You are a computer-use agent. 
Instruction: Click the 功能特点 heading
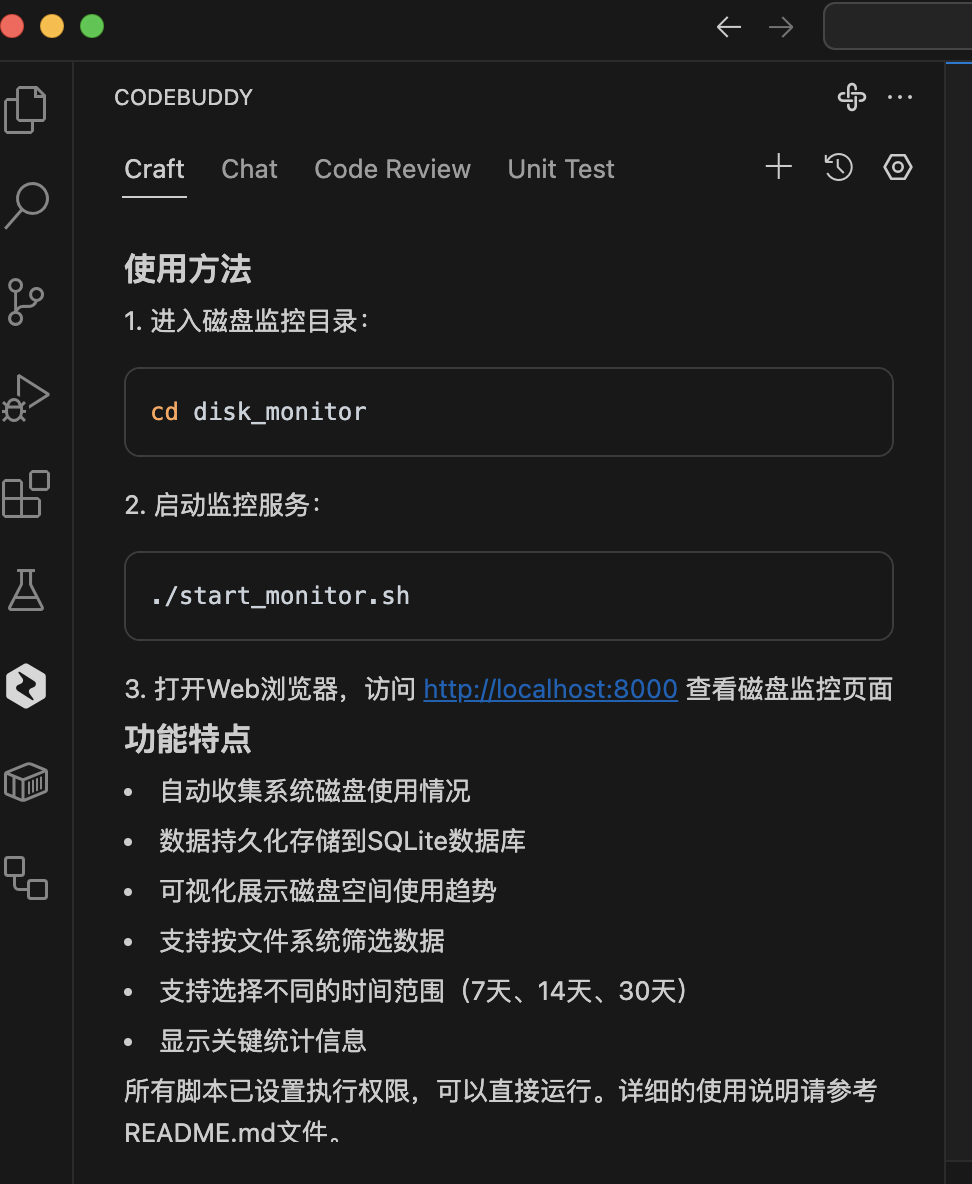pos(187,738)
